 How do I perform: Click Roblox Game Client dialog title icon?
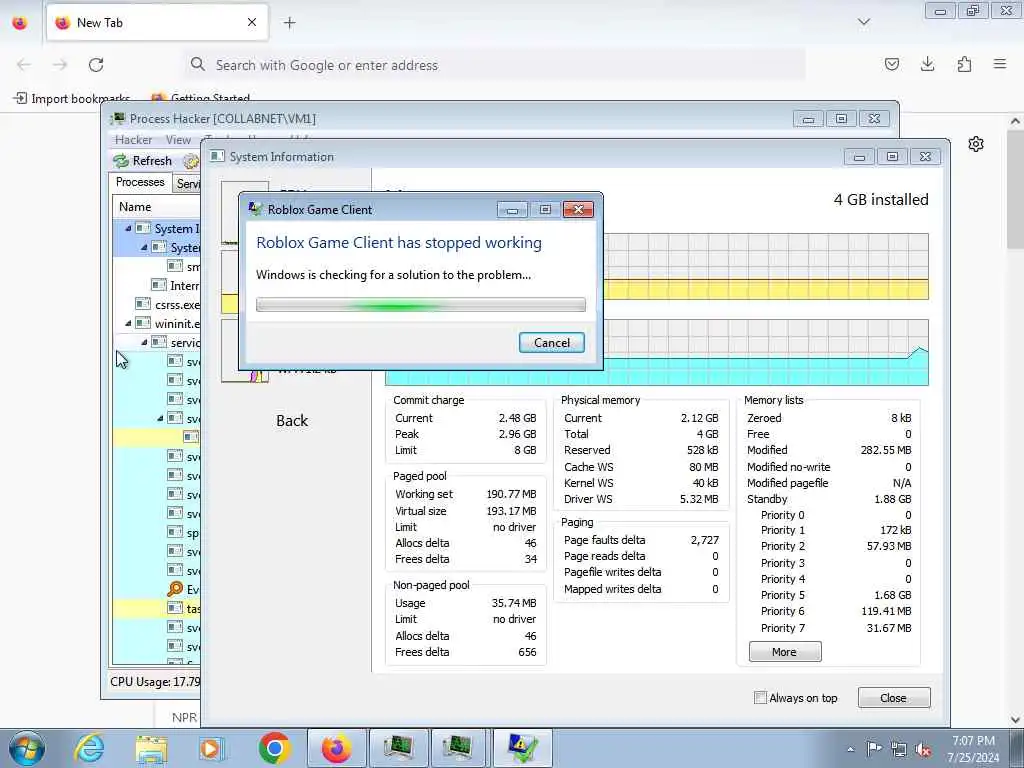255,209
